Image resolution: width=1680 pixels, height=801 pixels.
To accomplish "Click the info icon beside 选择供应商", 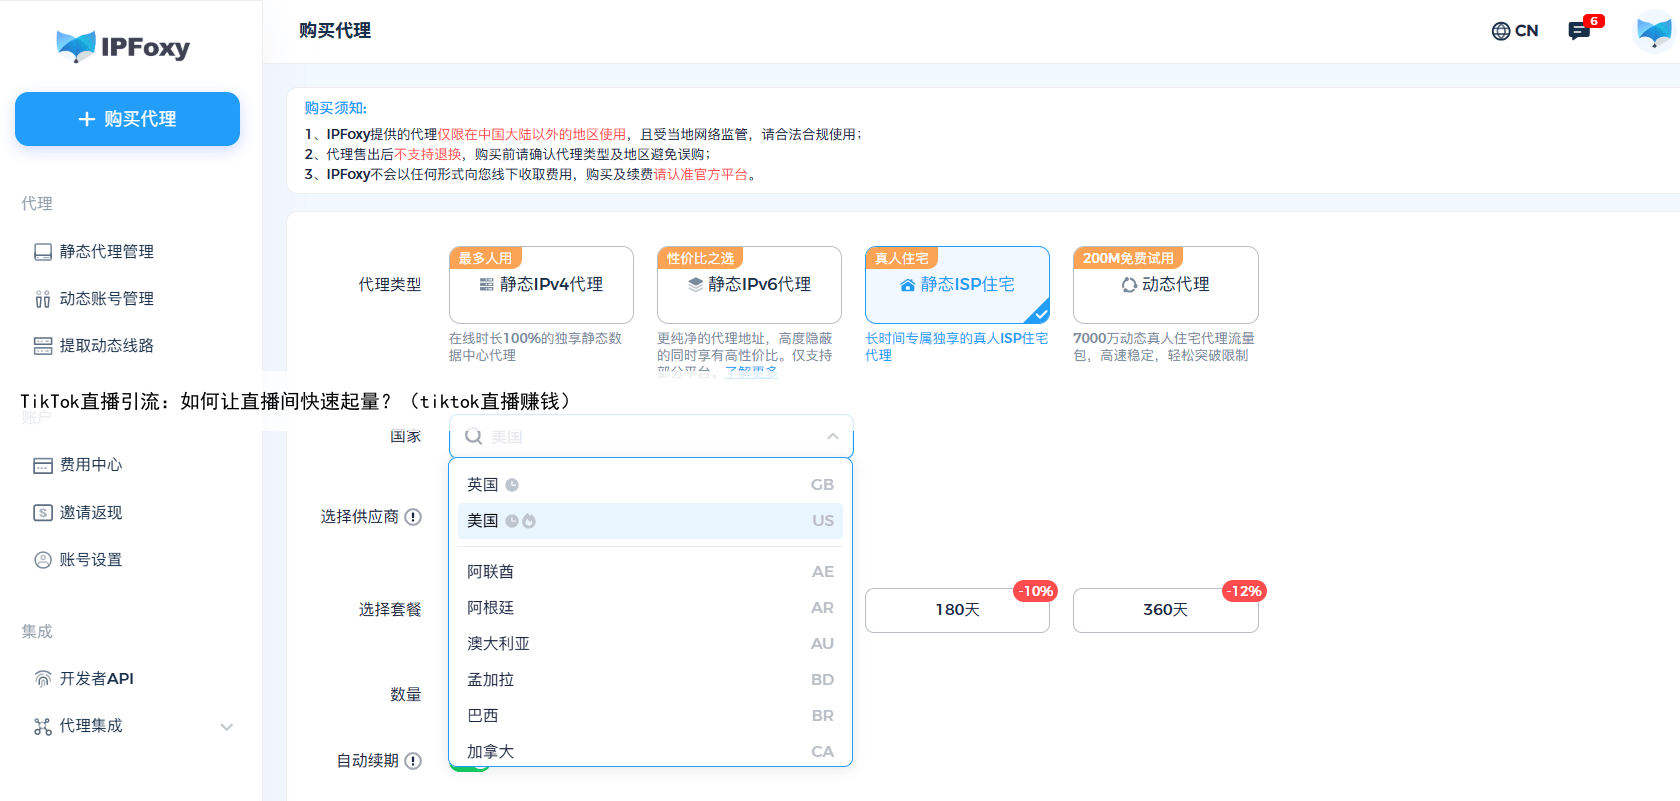I will (413, 517).
